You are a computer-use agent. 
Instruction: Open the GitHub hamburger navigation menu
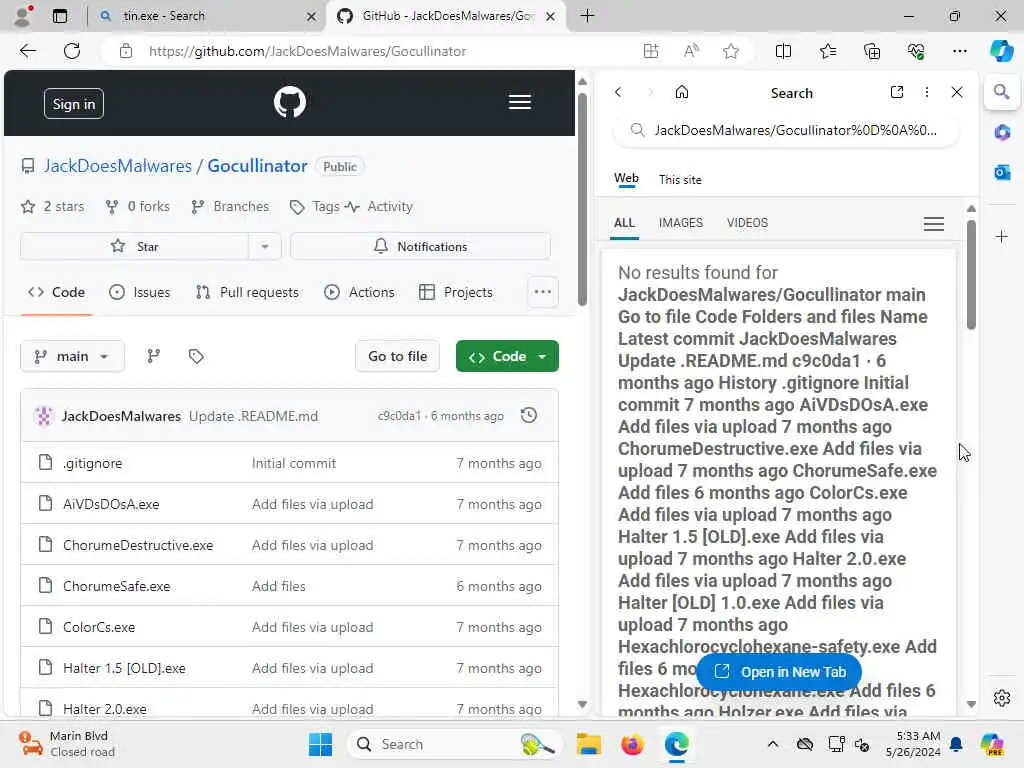point(520,102)
